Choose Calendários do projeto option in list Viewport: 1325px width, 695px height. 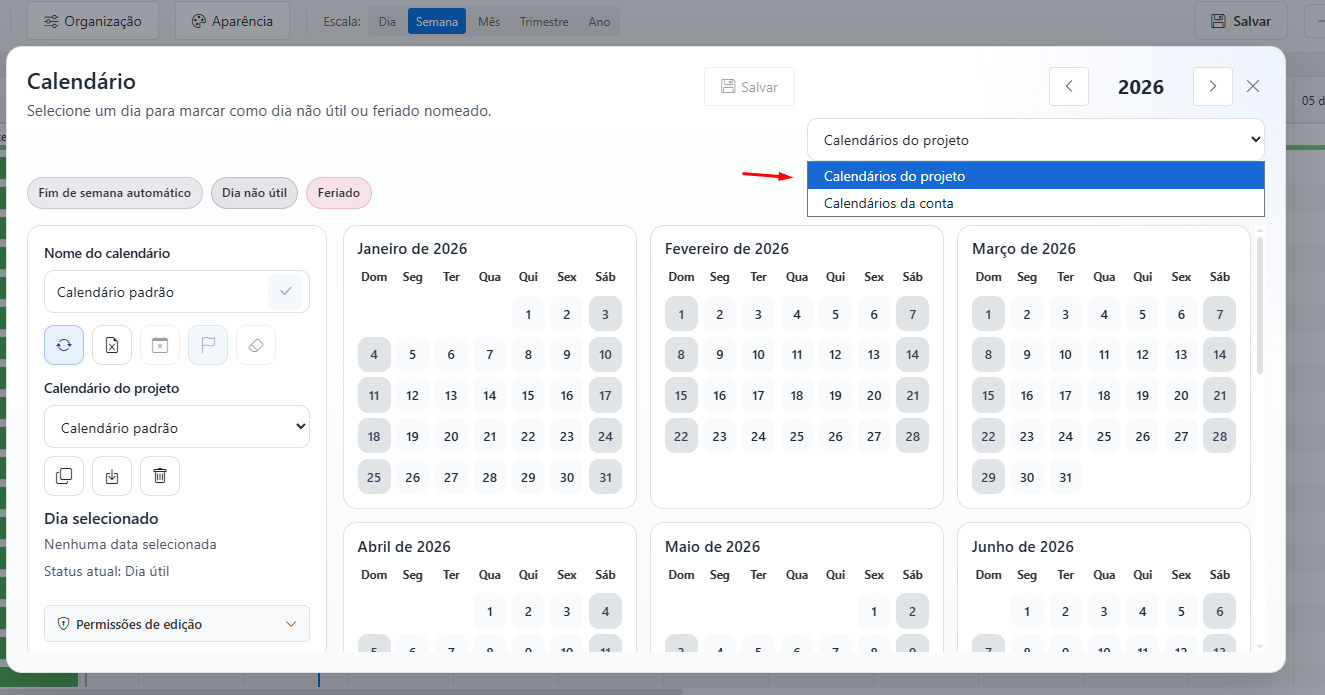point(894,176)
